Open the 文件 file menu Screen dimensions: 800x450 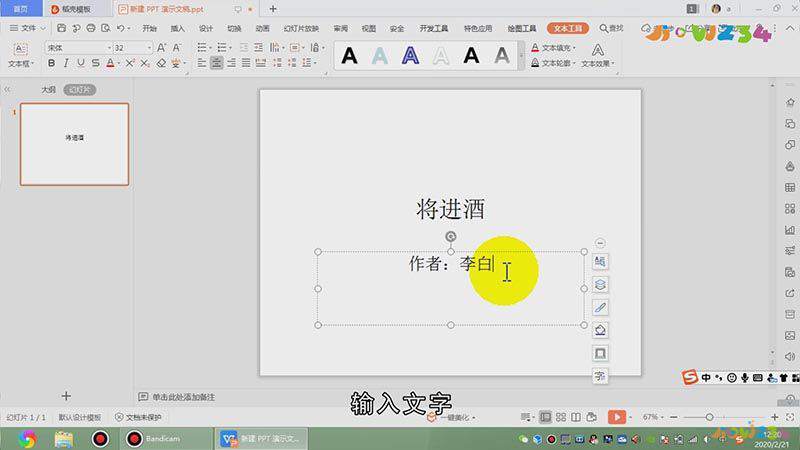[x=28, y=28]
